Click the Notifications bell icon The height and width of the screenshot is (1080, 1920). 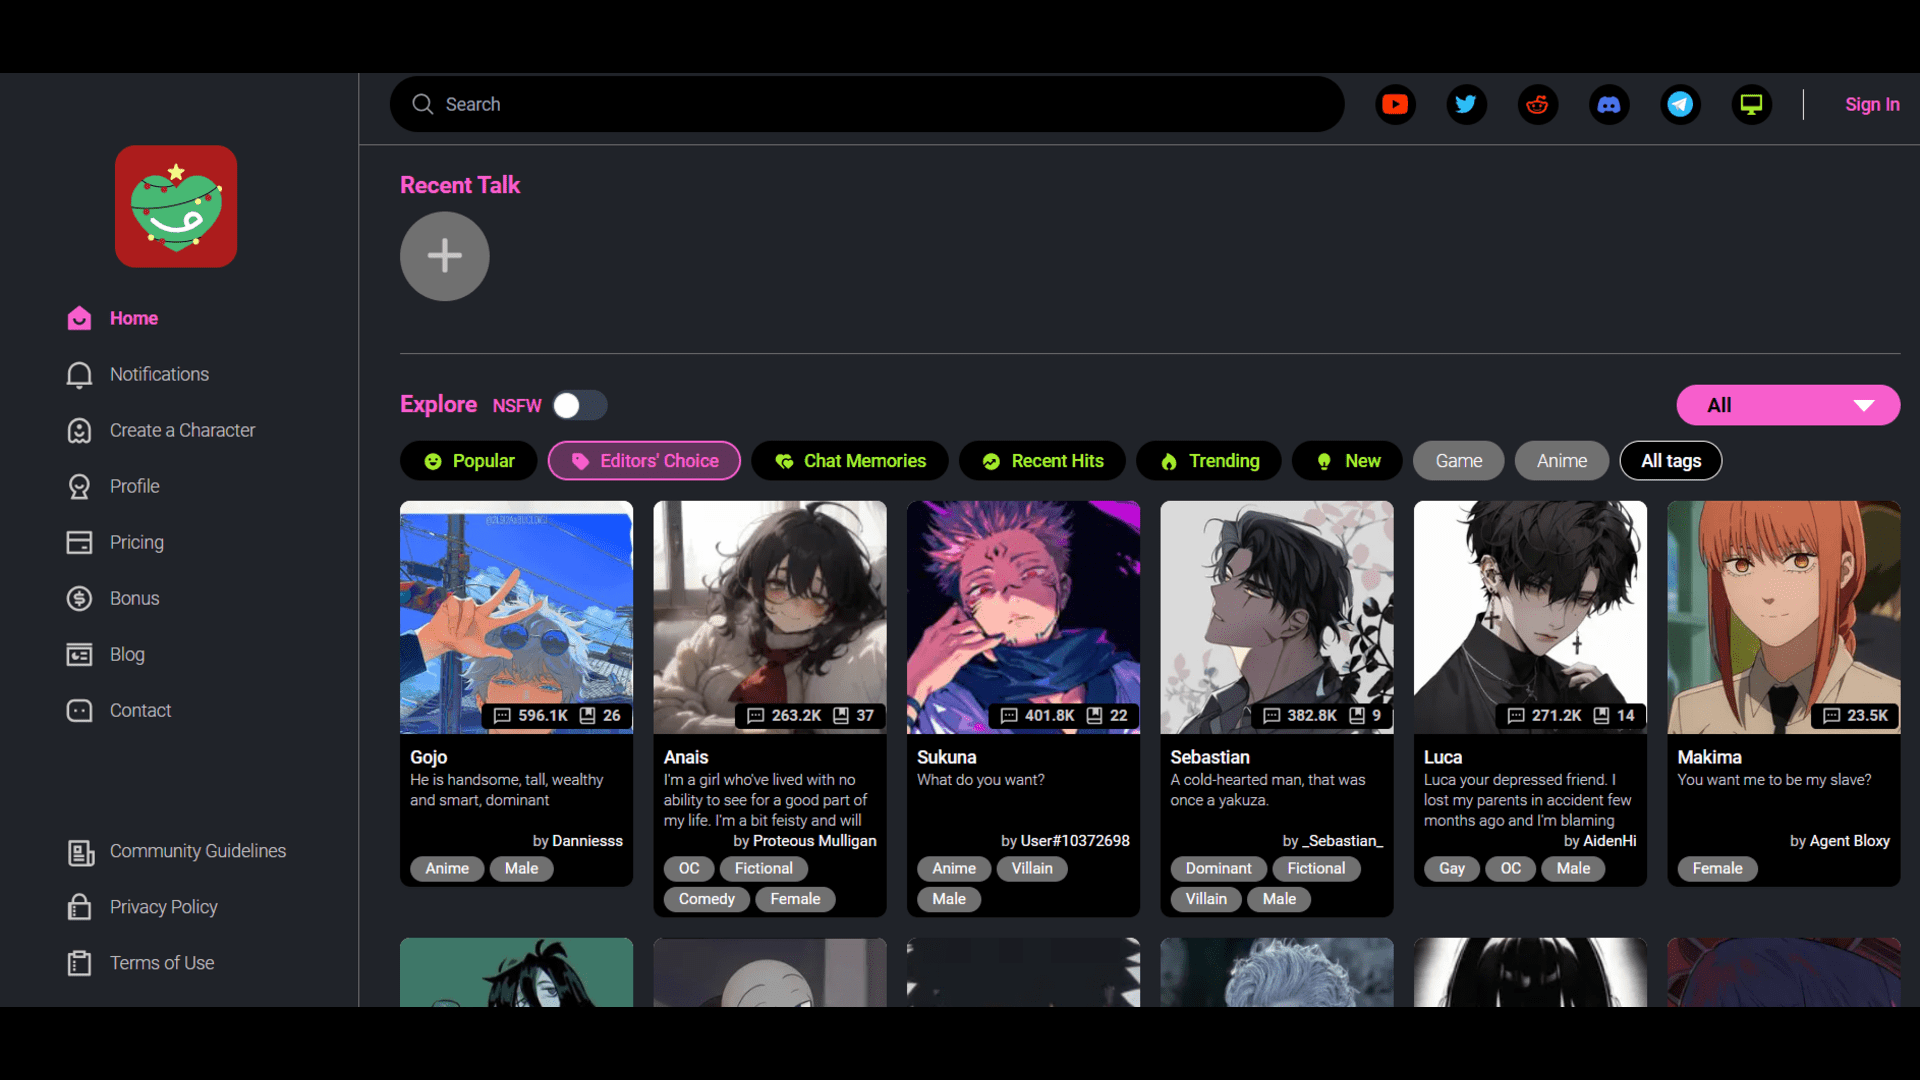click(79, 373)
